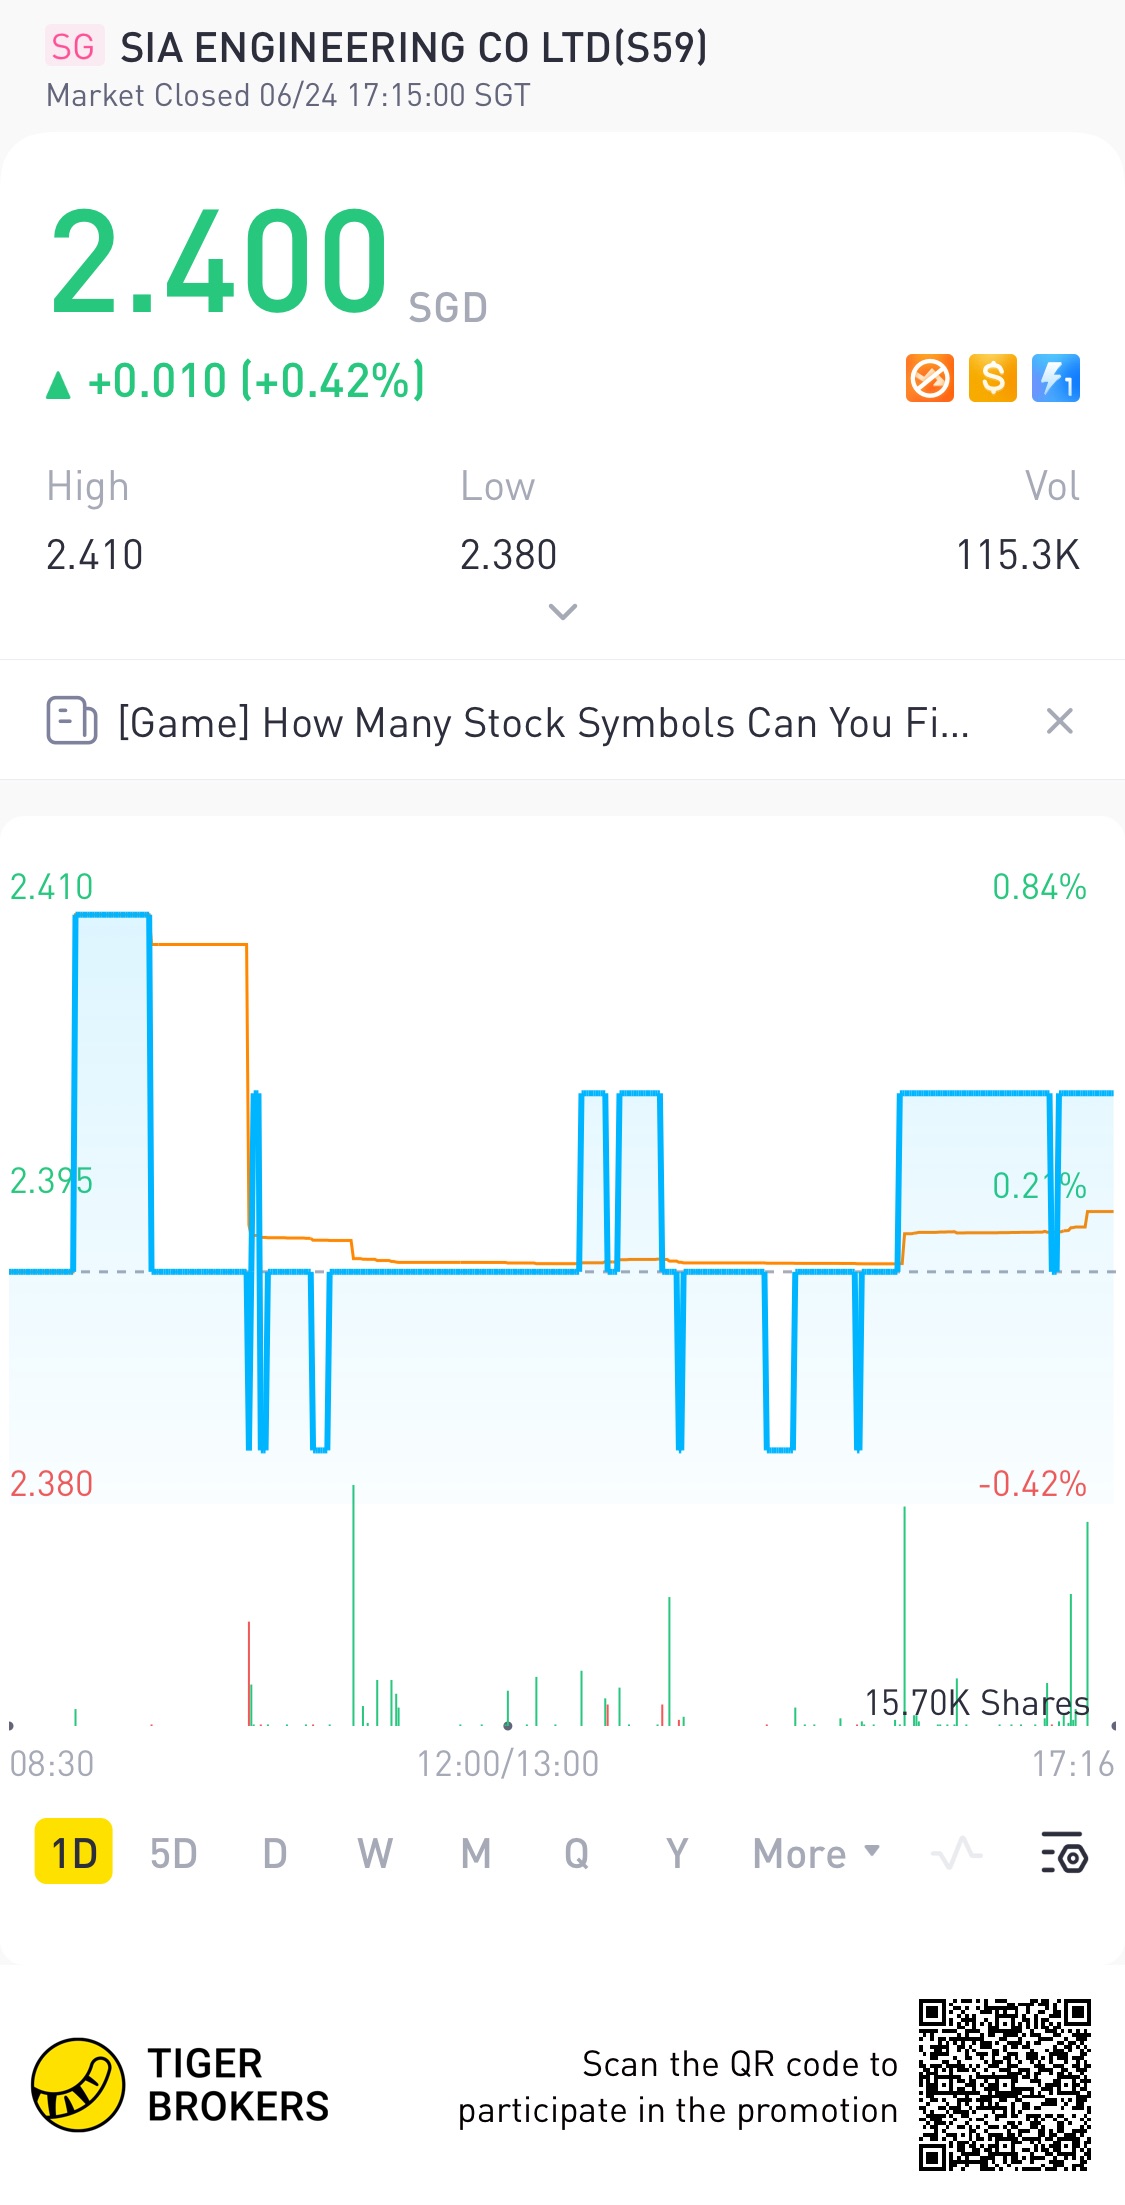Switch to the 5D chart tab

click(x=173, y=1853)
